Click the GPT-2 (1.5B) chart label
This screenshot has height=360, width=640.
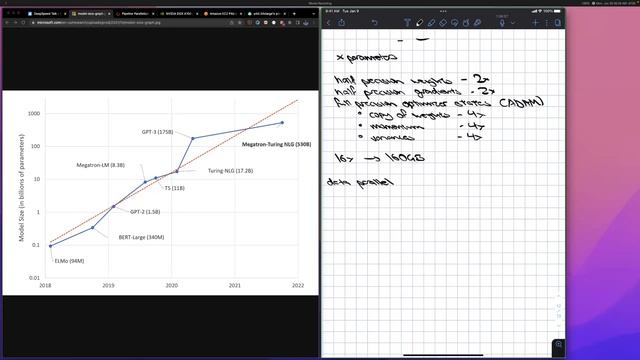click(145, 212)
